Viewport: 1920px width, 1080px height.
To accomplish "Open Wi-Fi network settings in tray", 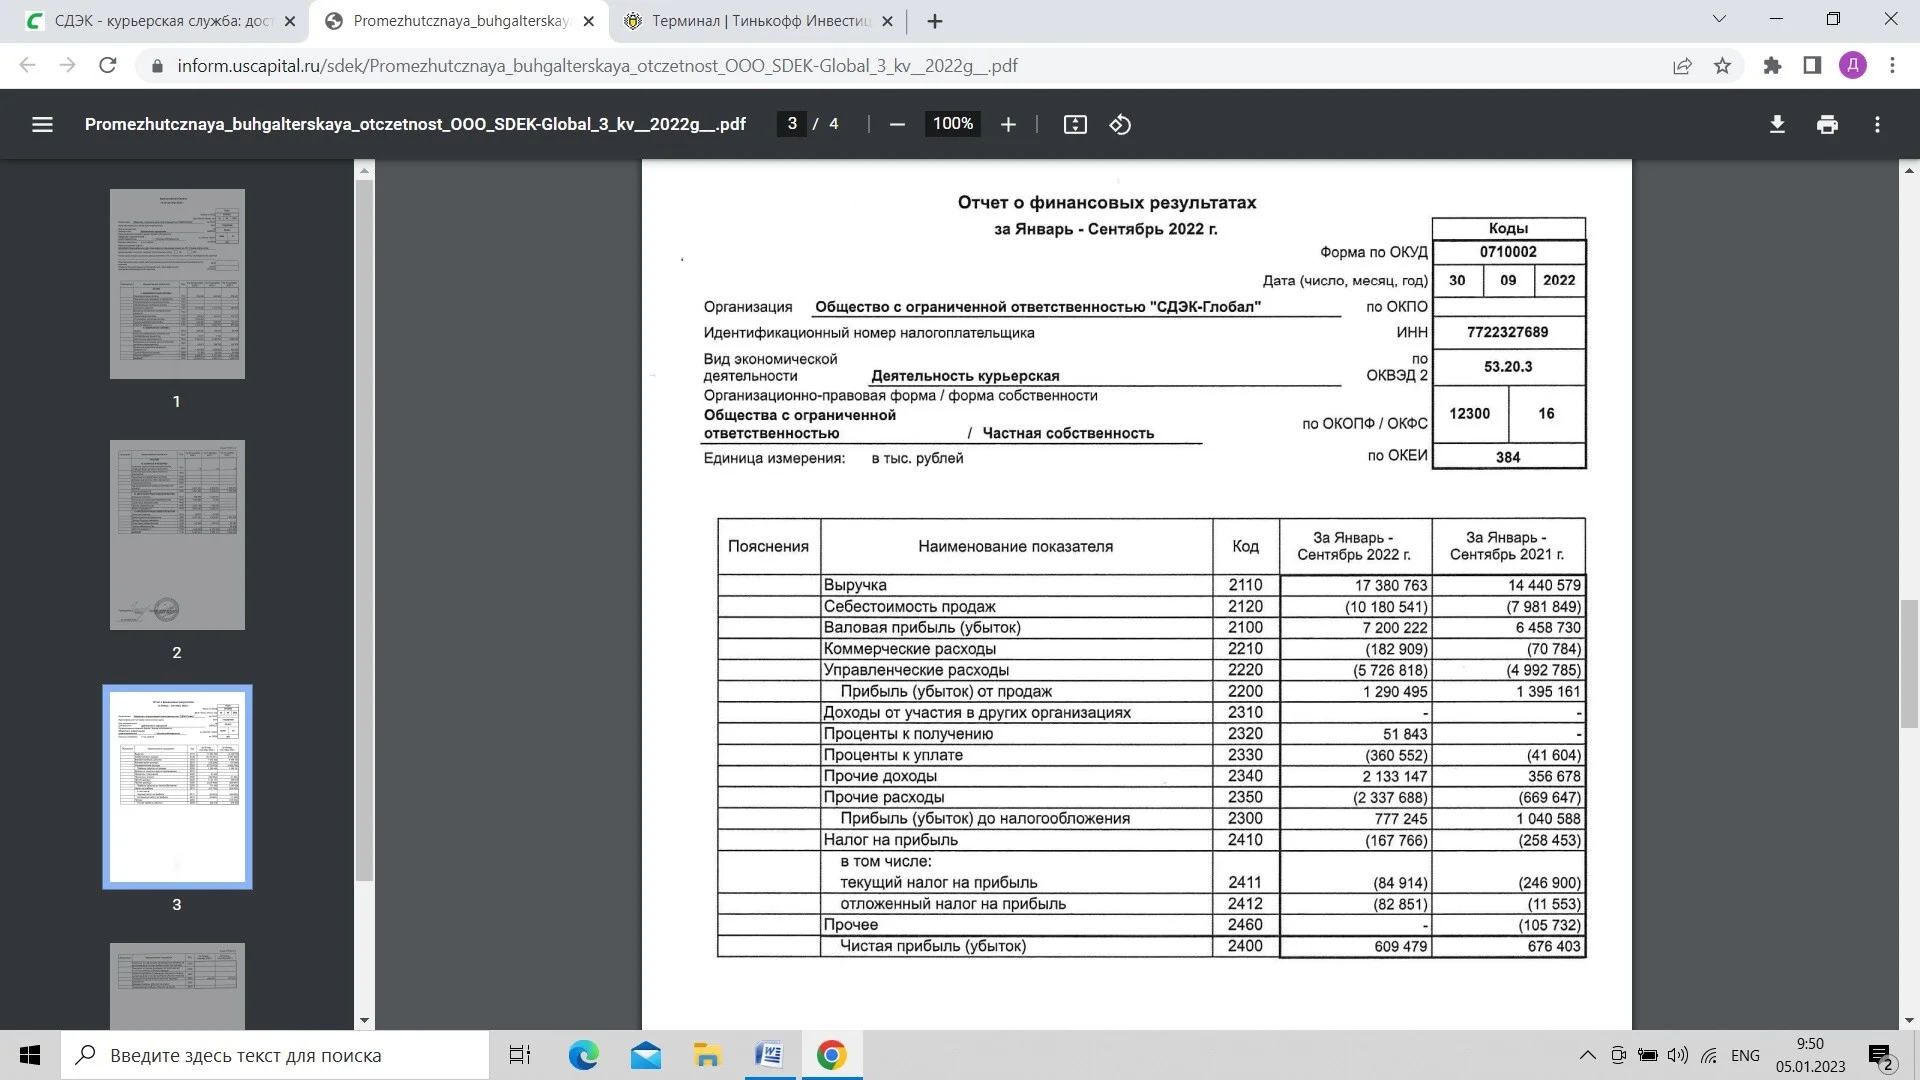I will click(1709, 1055).
